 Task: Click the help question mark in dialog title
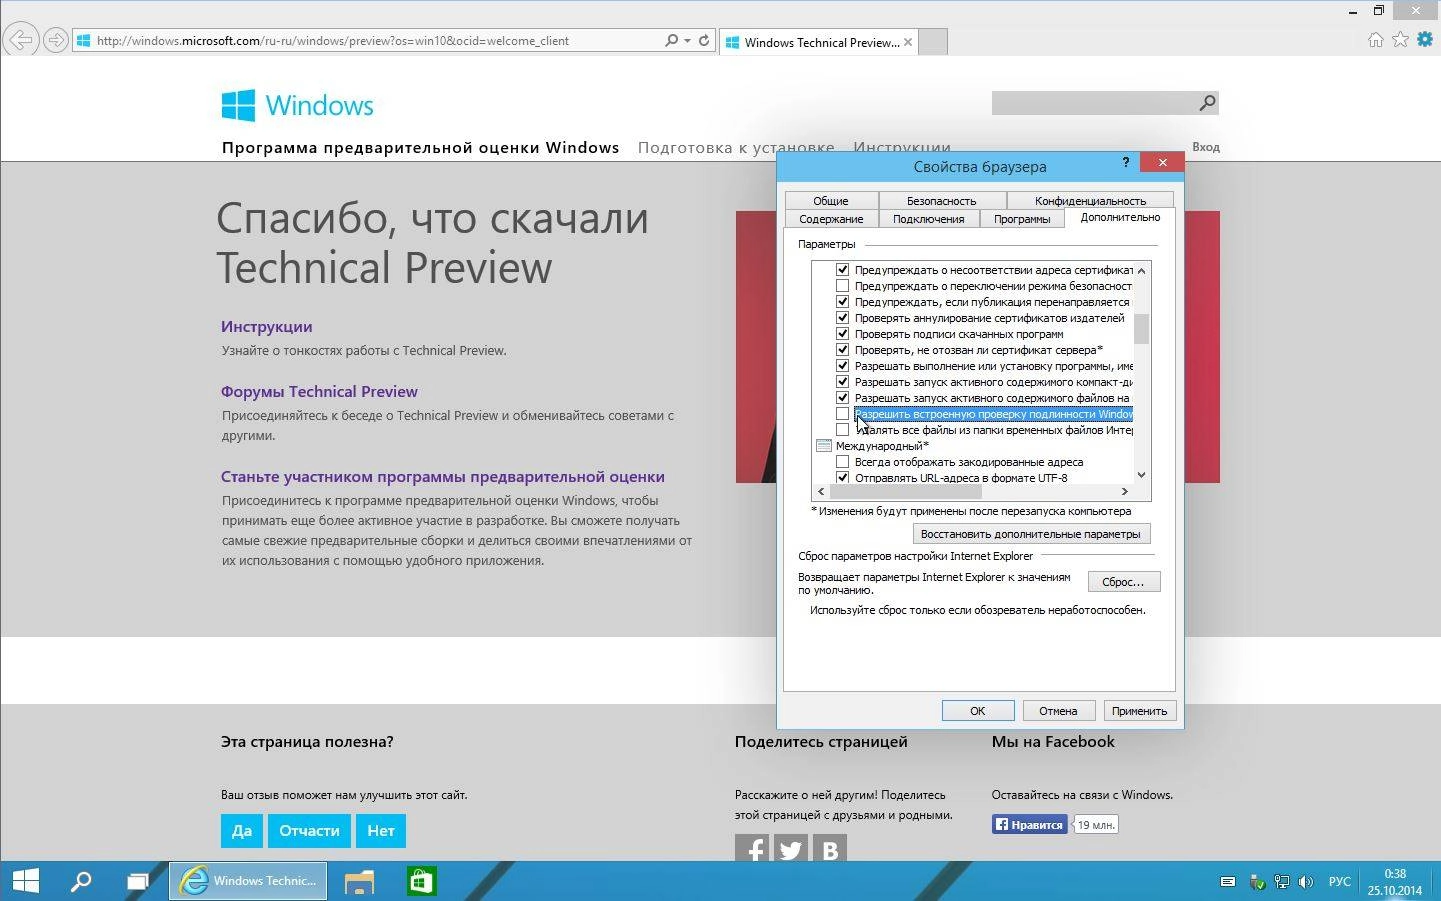click(1125, 162)
